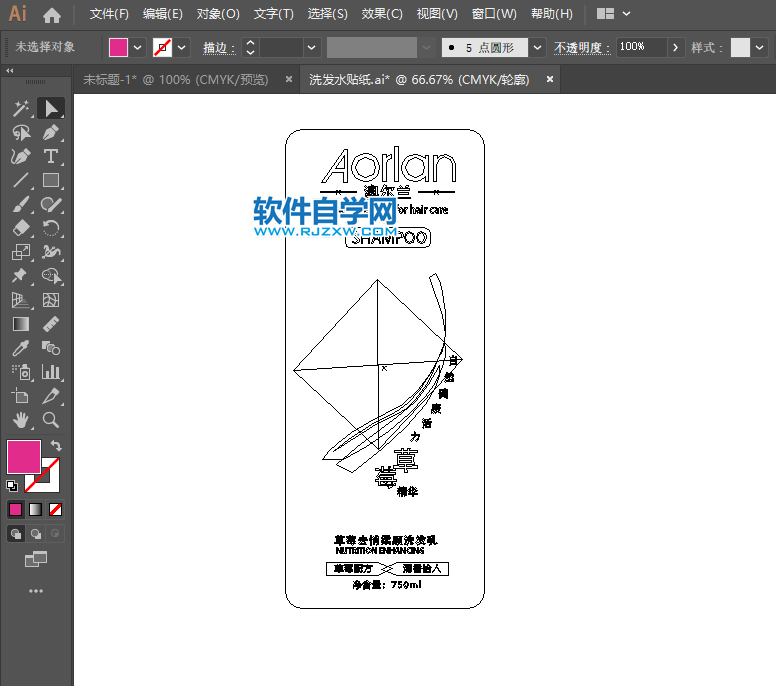Select the Zoom tool
Screen dimensions: 776x686
(51, 420)
